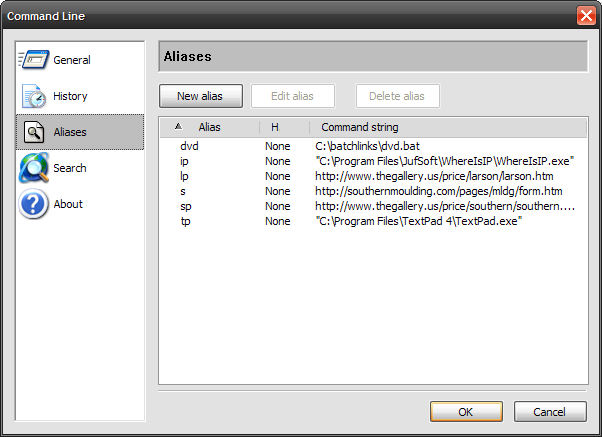Click the Edit alias button

tap(292, 96)
